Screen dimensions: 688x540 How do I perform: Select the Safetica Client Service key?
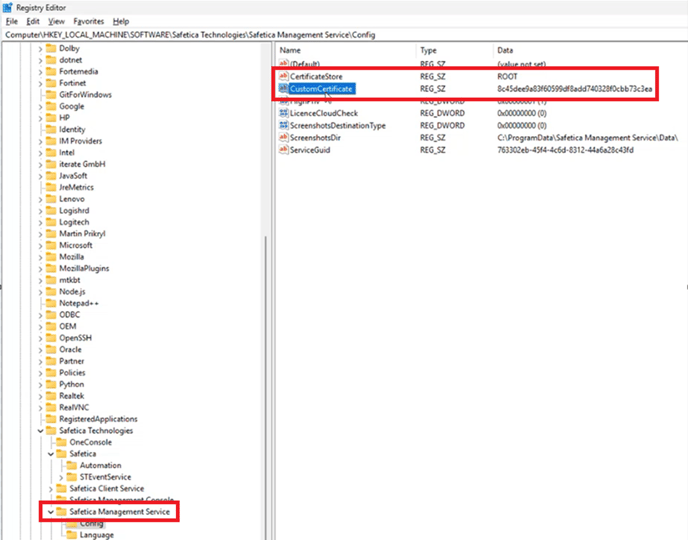107,489
